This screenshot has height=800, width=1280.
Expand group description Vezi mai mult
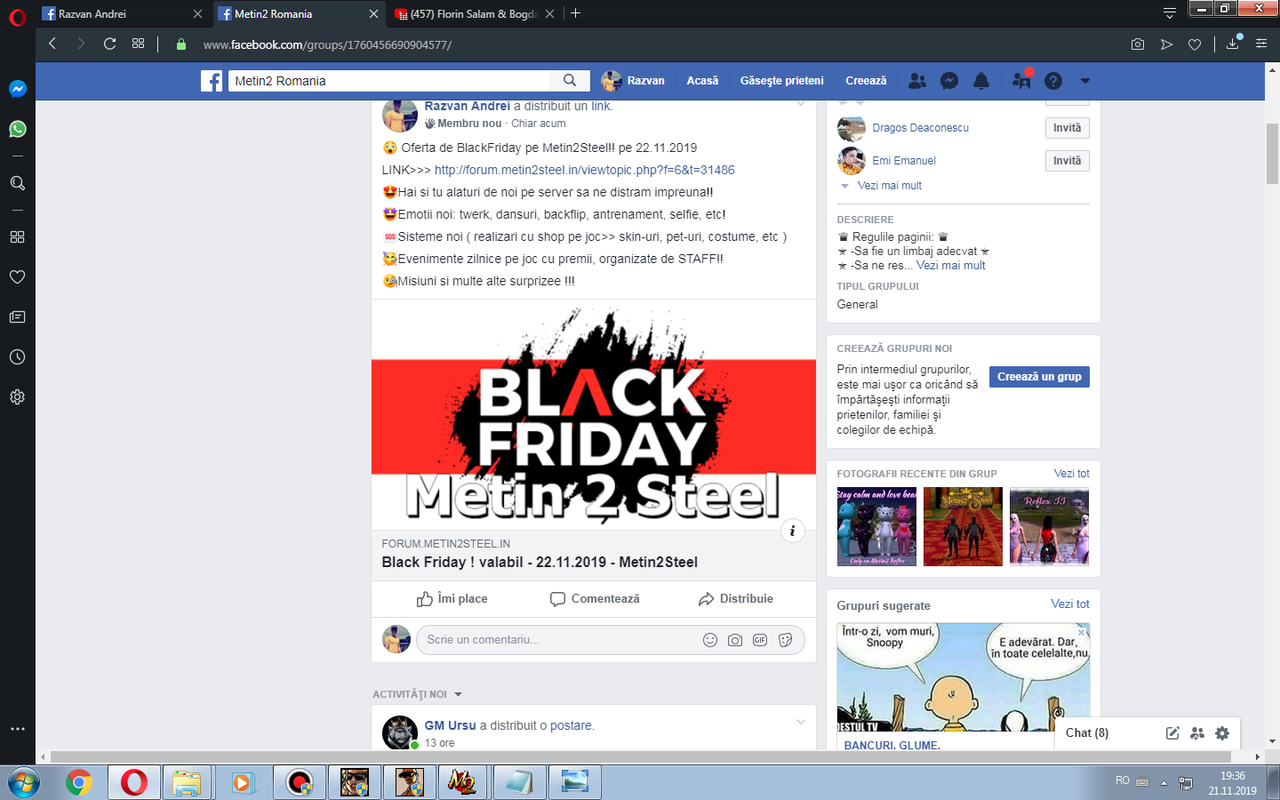[951, 266]
